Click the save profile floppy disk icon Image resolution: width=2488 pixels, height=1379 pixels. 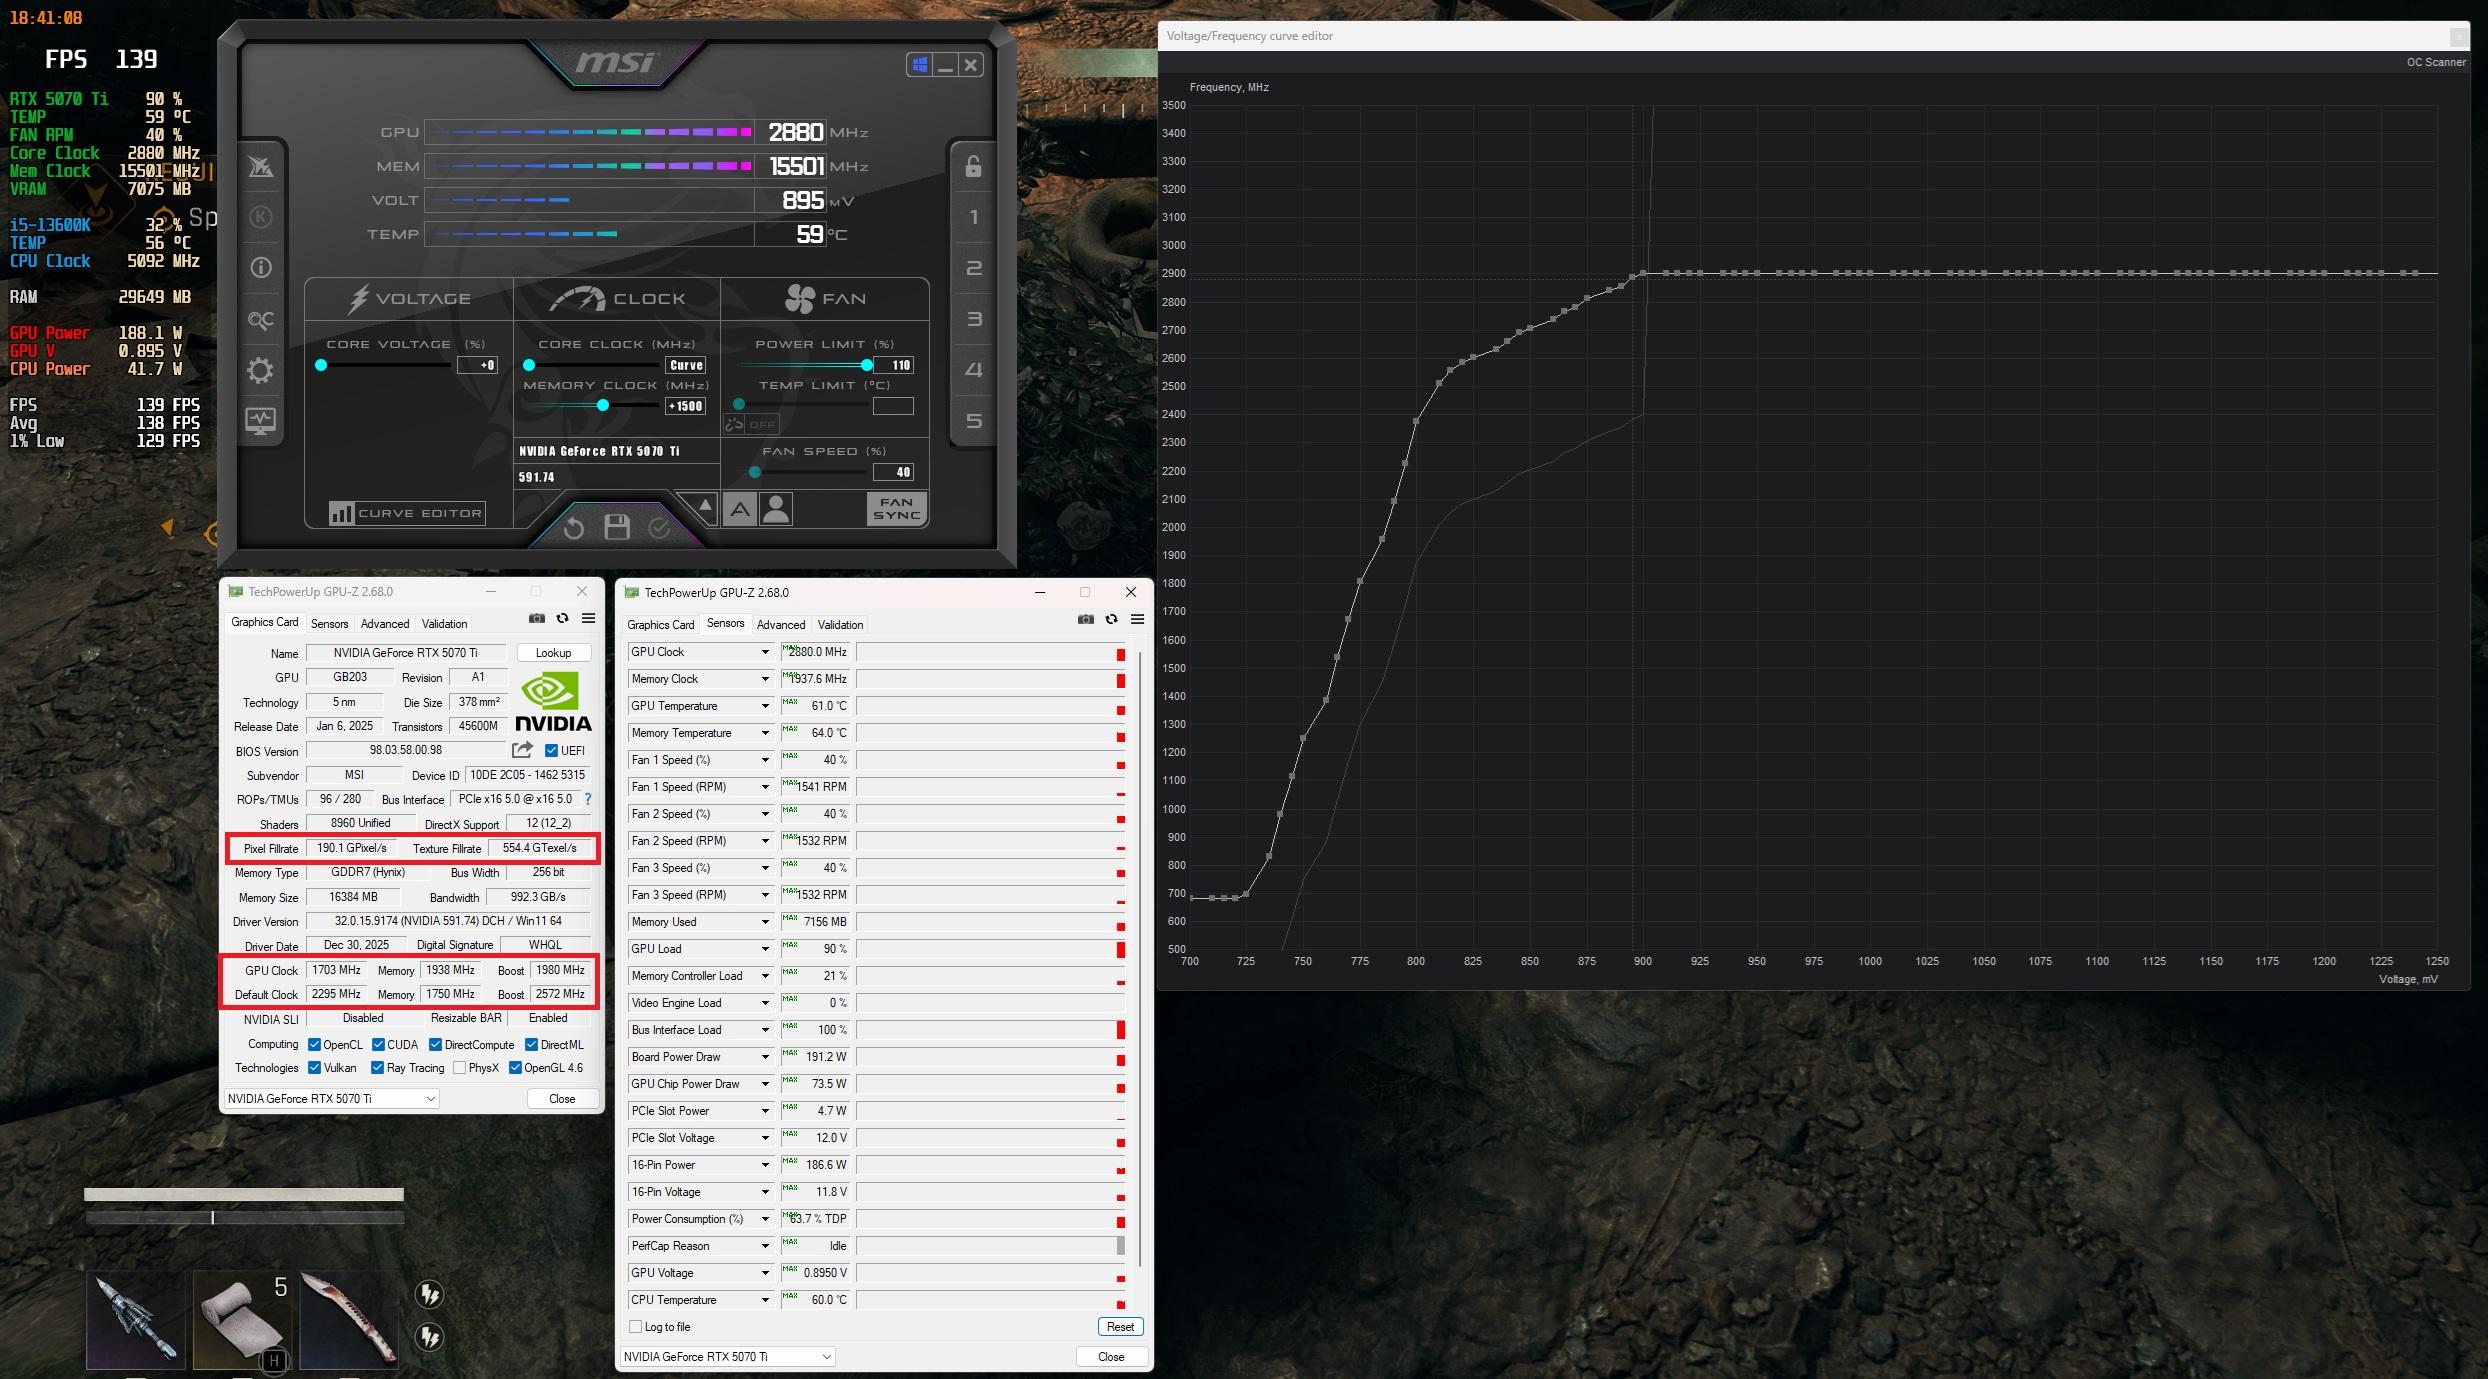(x=617, y=527)
